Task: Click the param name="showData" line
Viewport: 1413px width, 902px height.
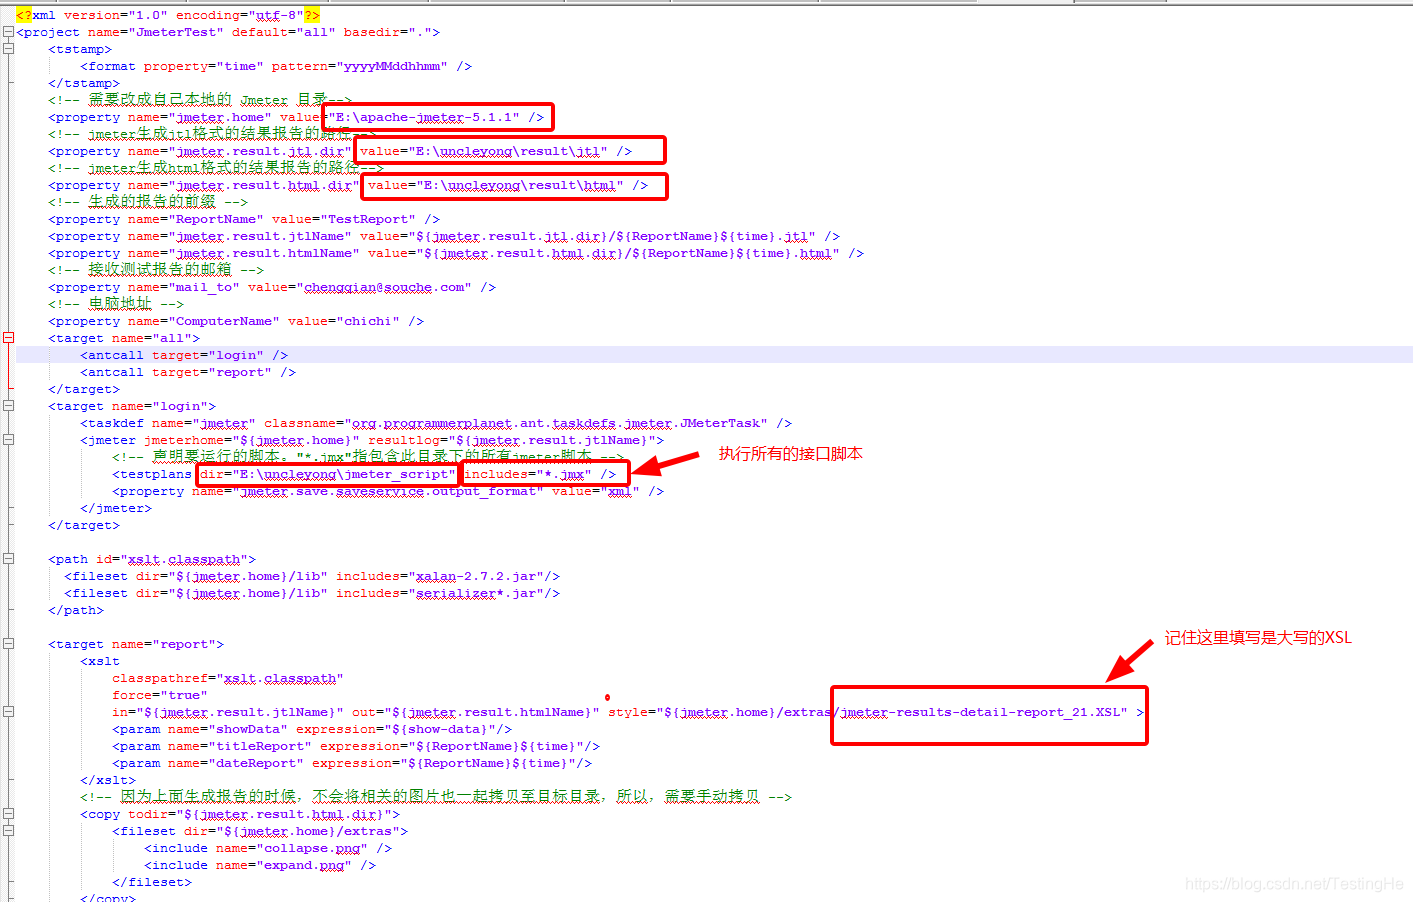Action: [x=312, y=729]
